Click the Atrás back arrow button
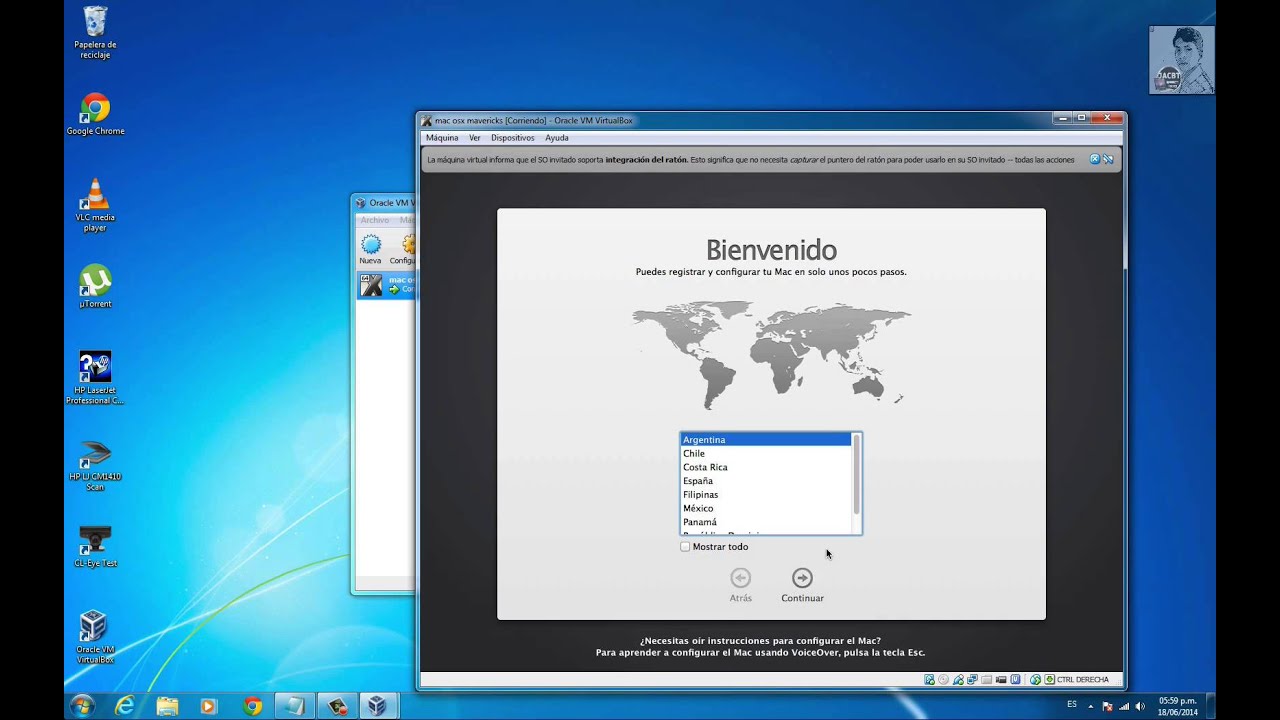This screenshot has width=1280, height=720. point(740,578)
